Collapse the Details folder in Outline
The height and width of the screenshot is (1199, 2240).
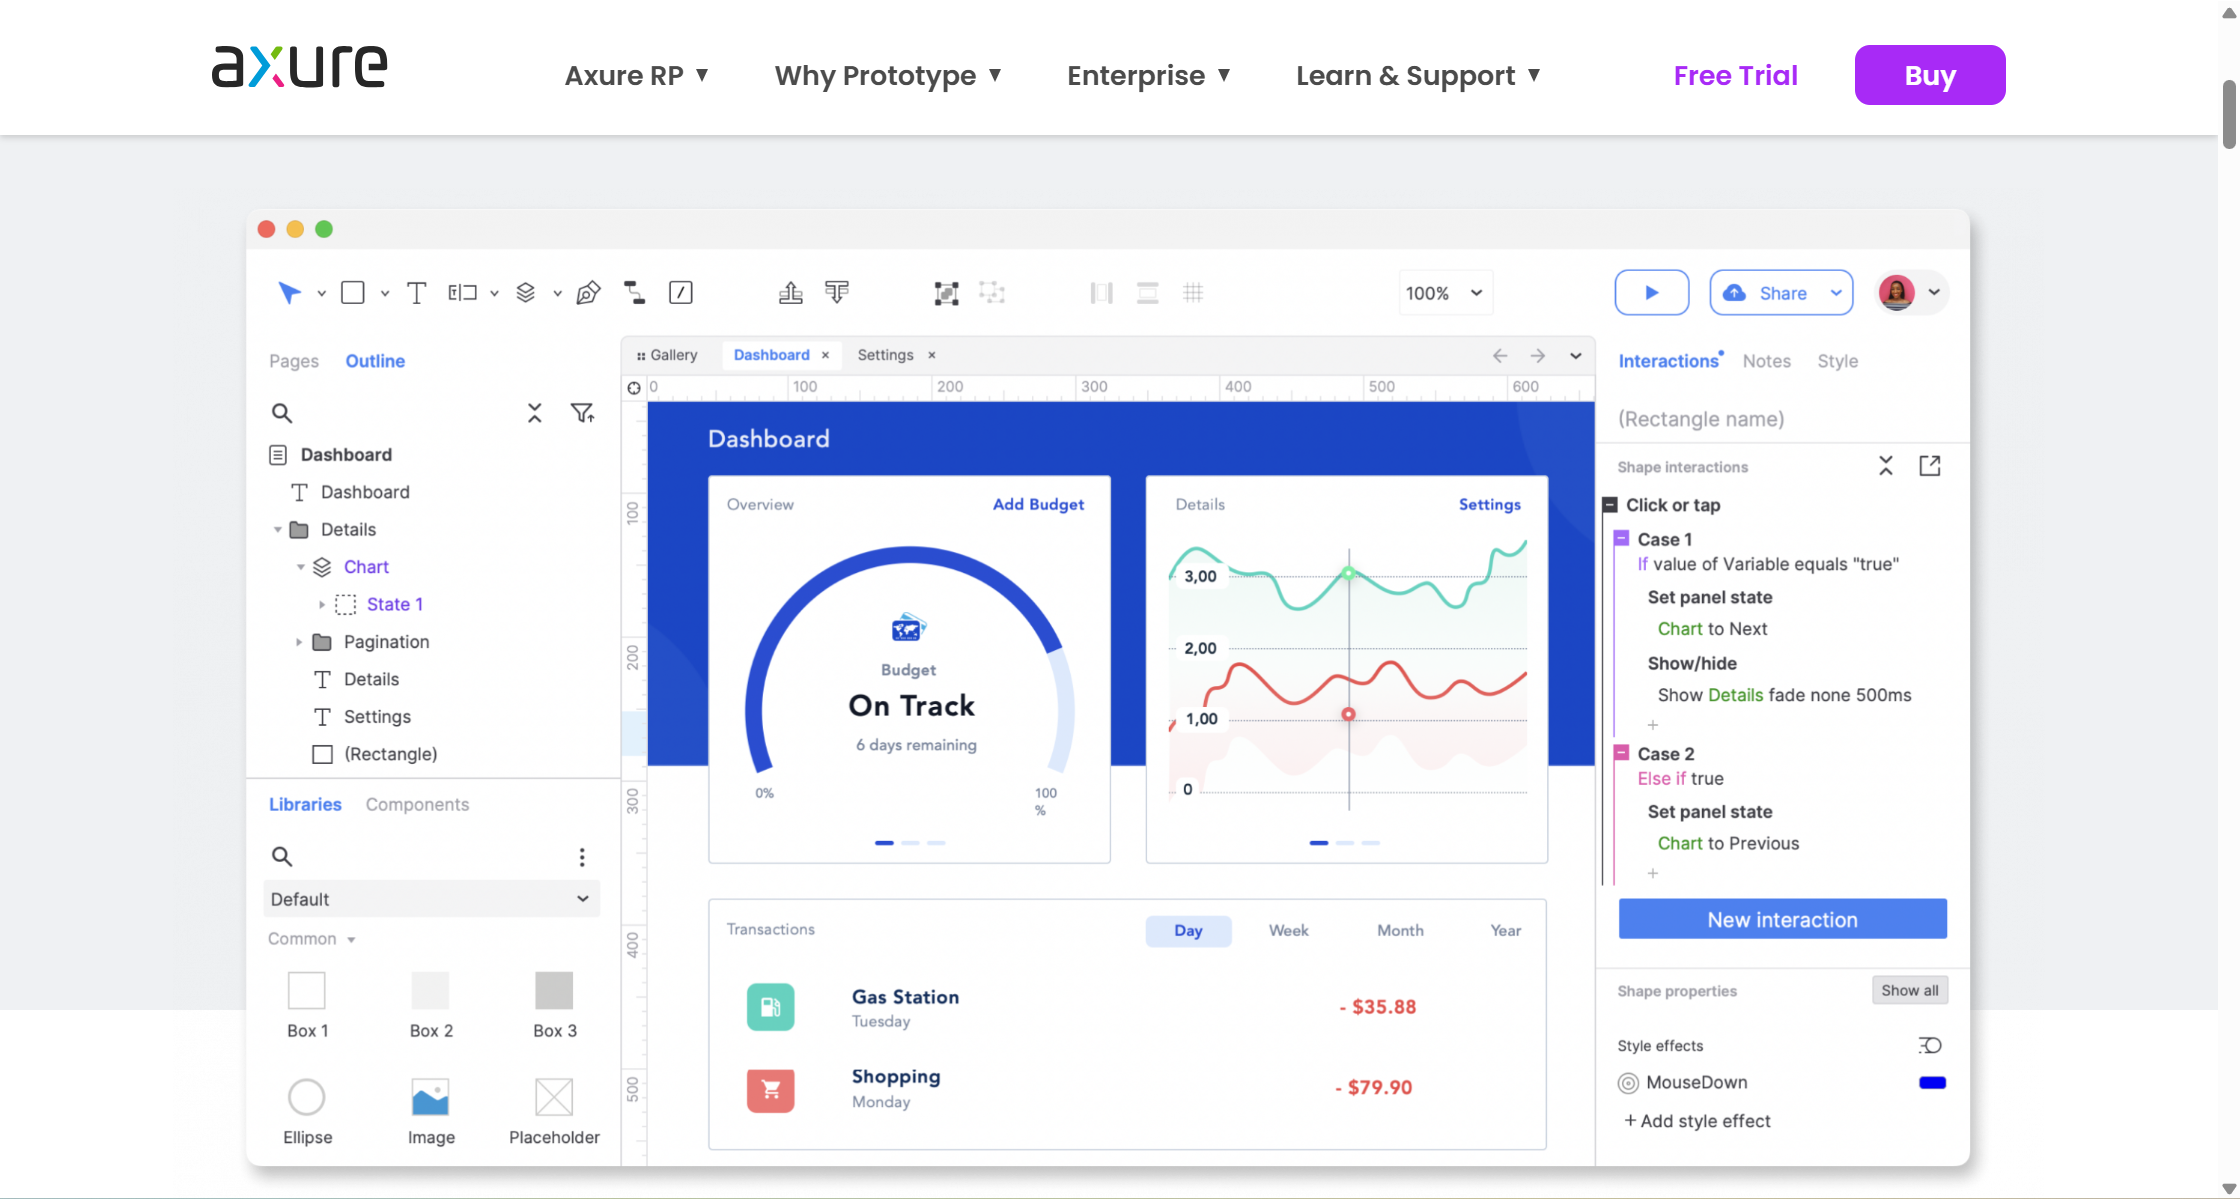277,529
